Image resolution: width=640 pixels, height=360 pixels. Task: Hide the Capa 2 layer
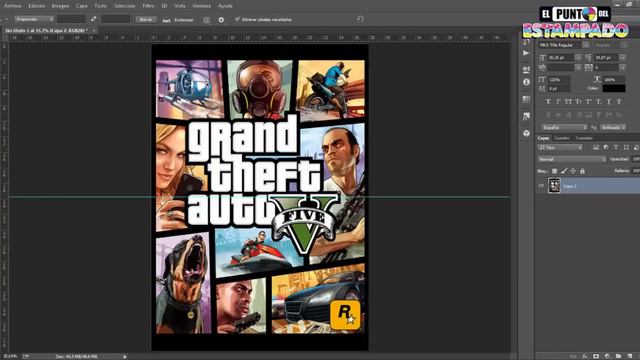point(542,186)
